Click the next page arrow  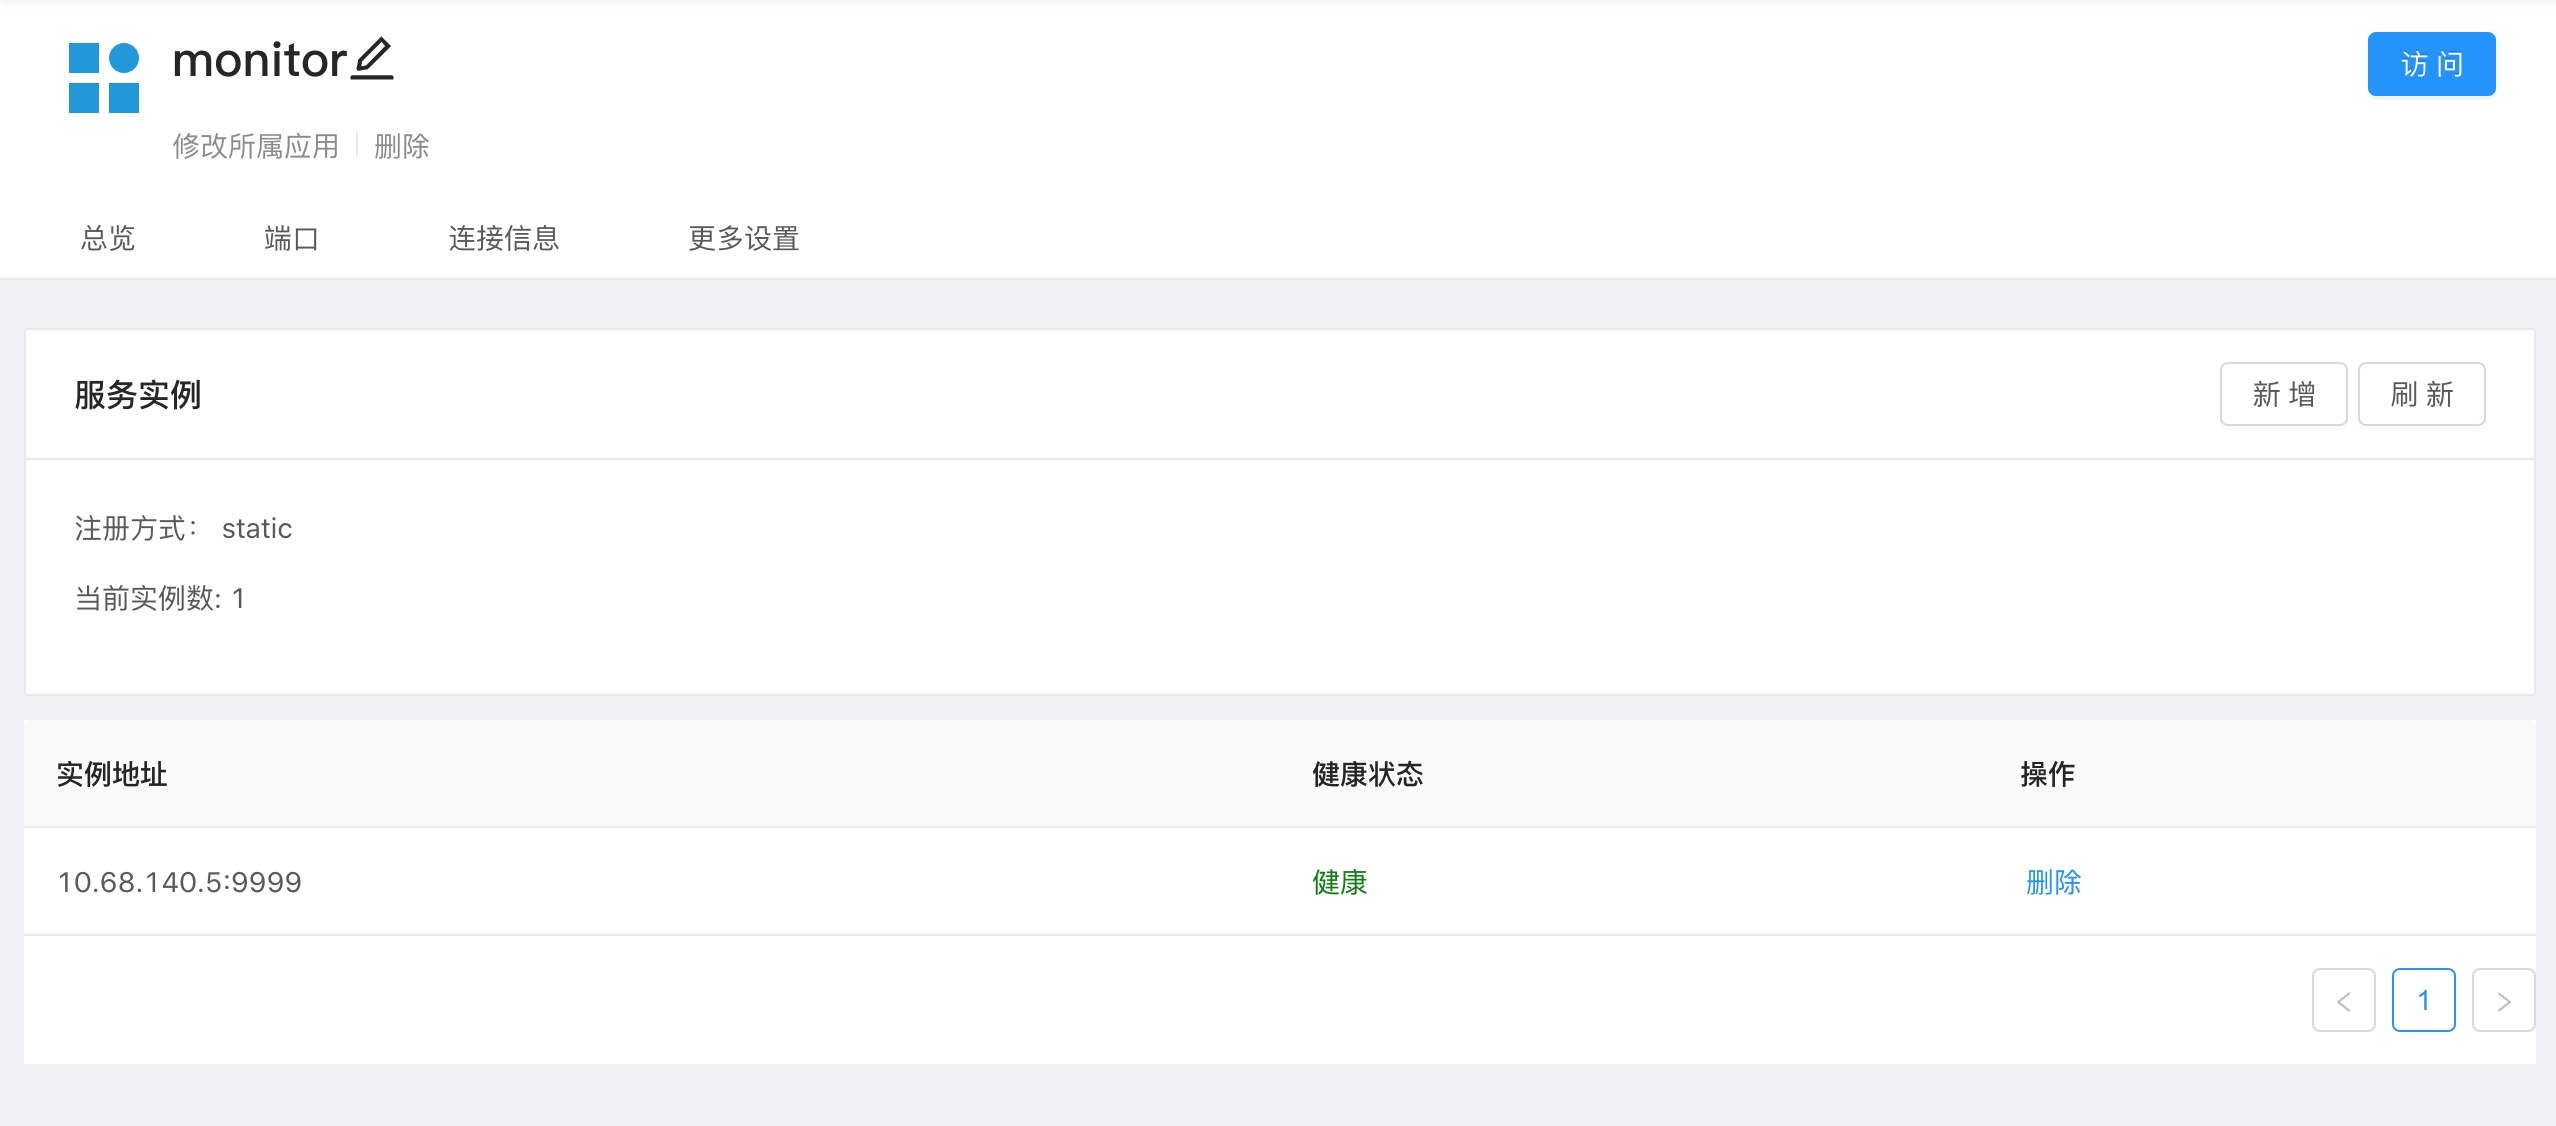point(2504,1000)
